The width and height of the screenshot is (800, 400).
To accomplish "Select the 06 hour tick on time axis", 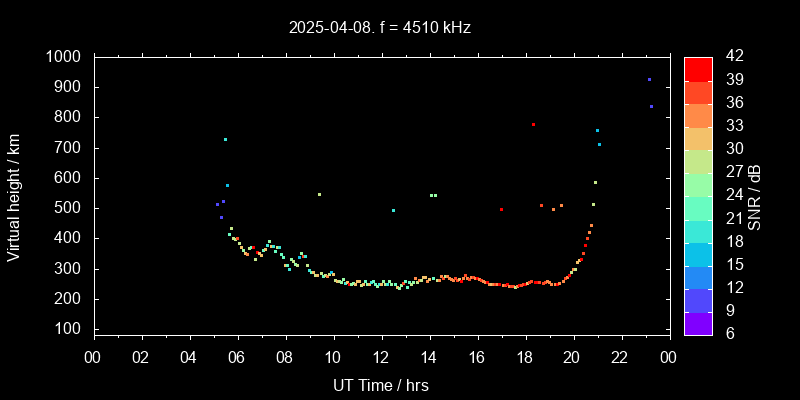I will pyautogui.click(x=237, y=356).
